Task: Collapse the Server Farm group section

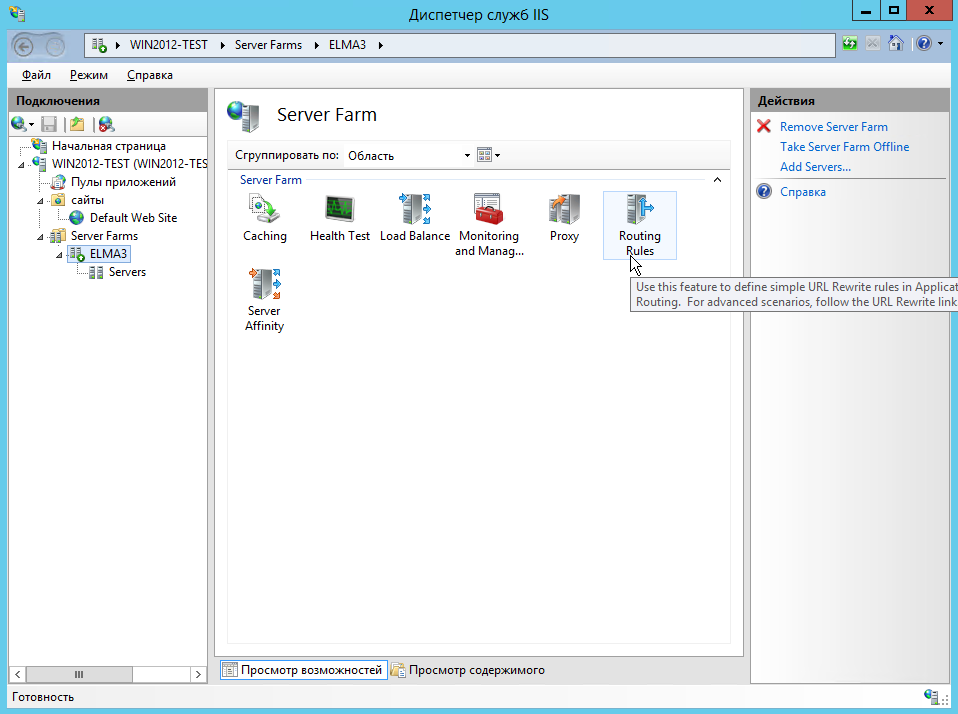Action: tap(717, 180)
